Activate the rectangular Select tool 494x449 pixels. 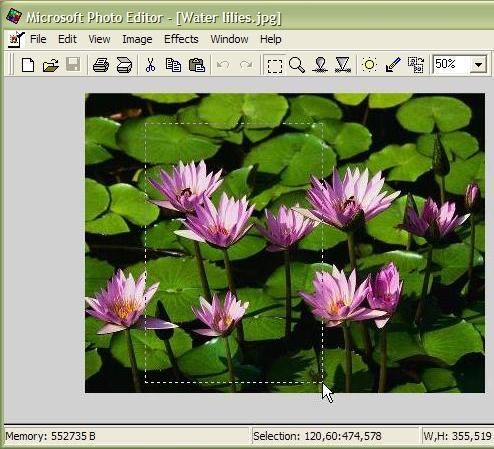[x=275, y=65]
